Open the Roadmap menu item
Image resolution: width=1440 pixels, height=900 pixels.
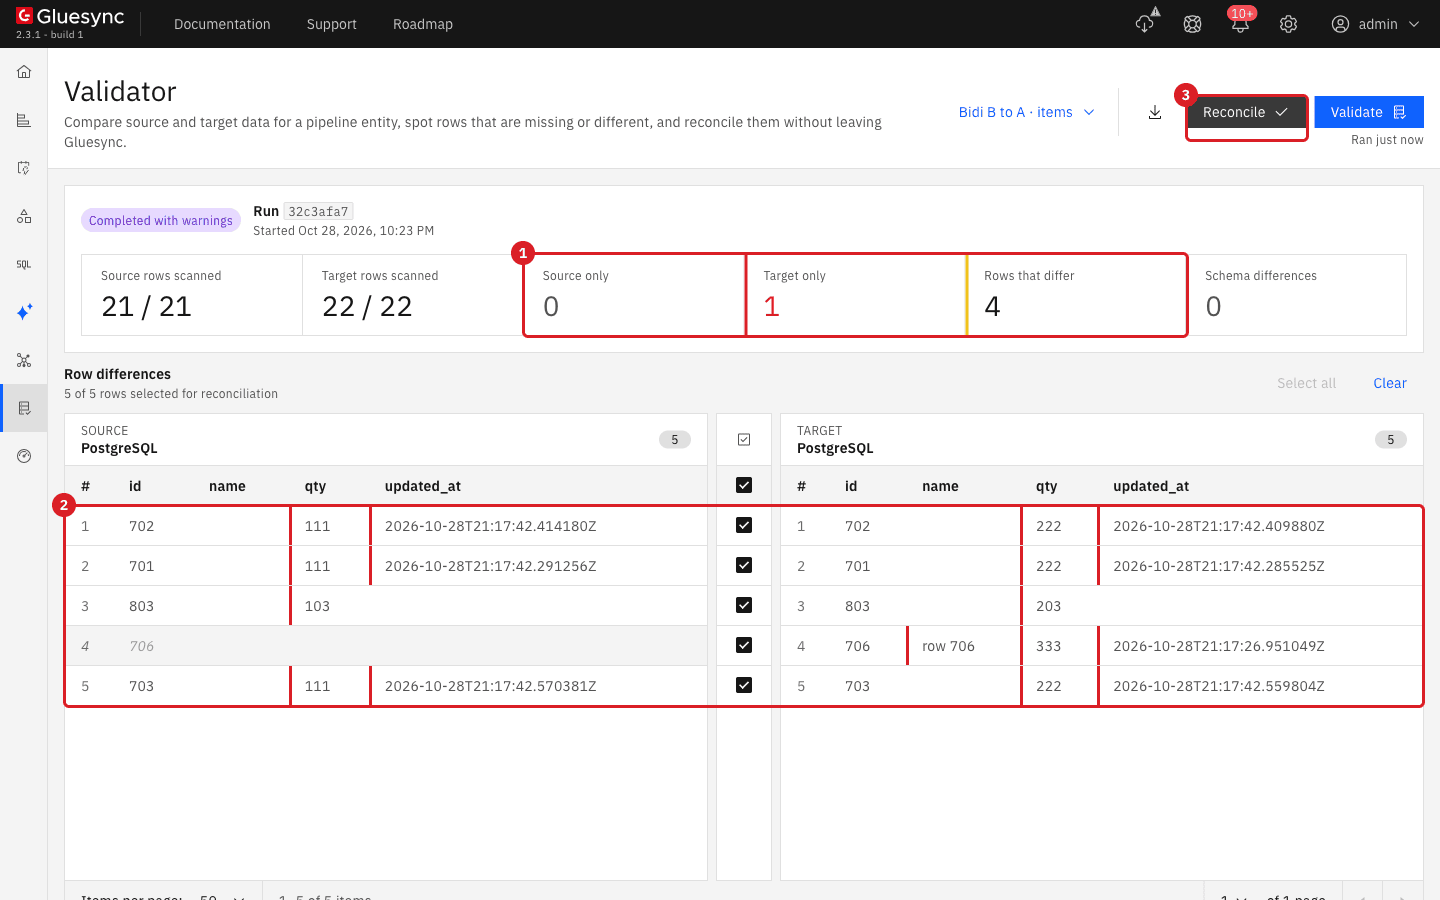pos(423,24)
